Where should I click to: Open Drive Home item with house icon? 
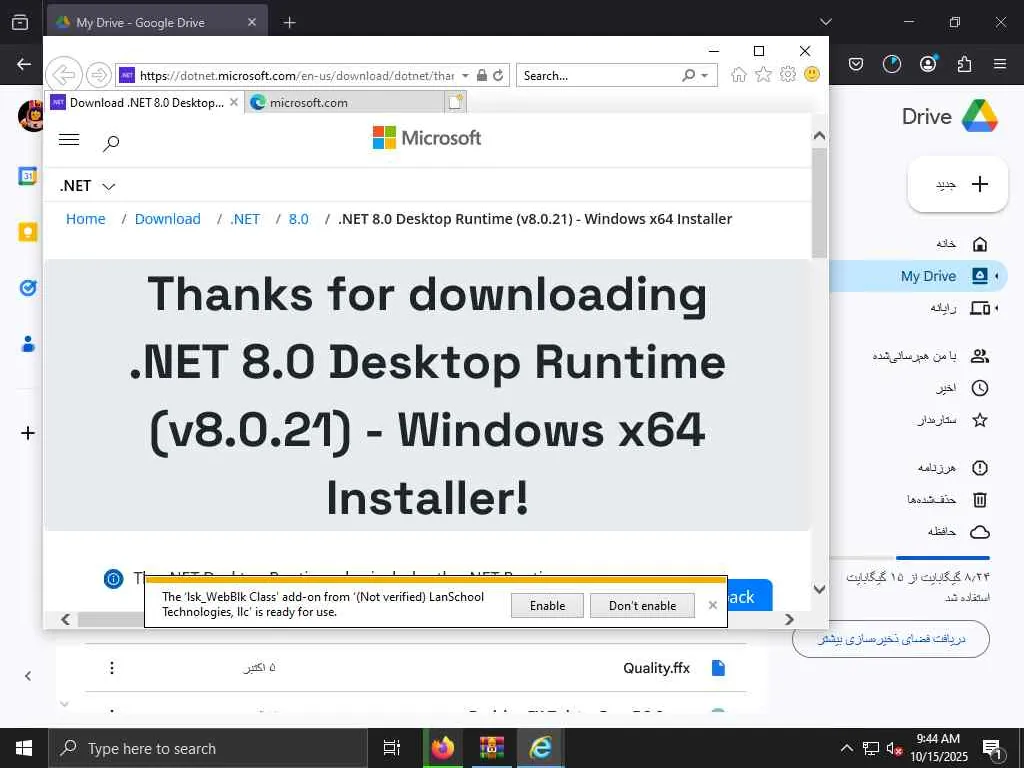tap(961, 244)
